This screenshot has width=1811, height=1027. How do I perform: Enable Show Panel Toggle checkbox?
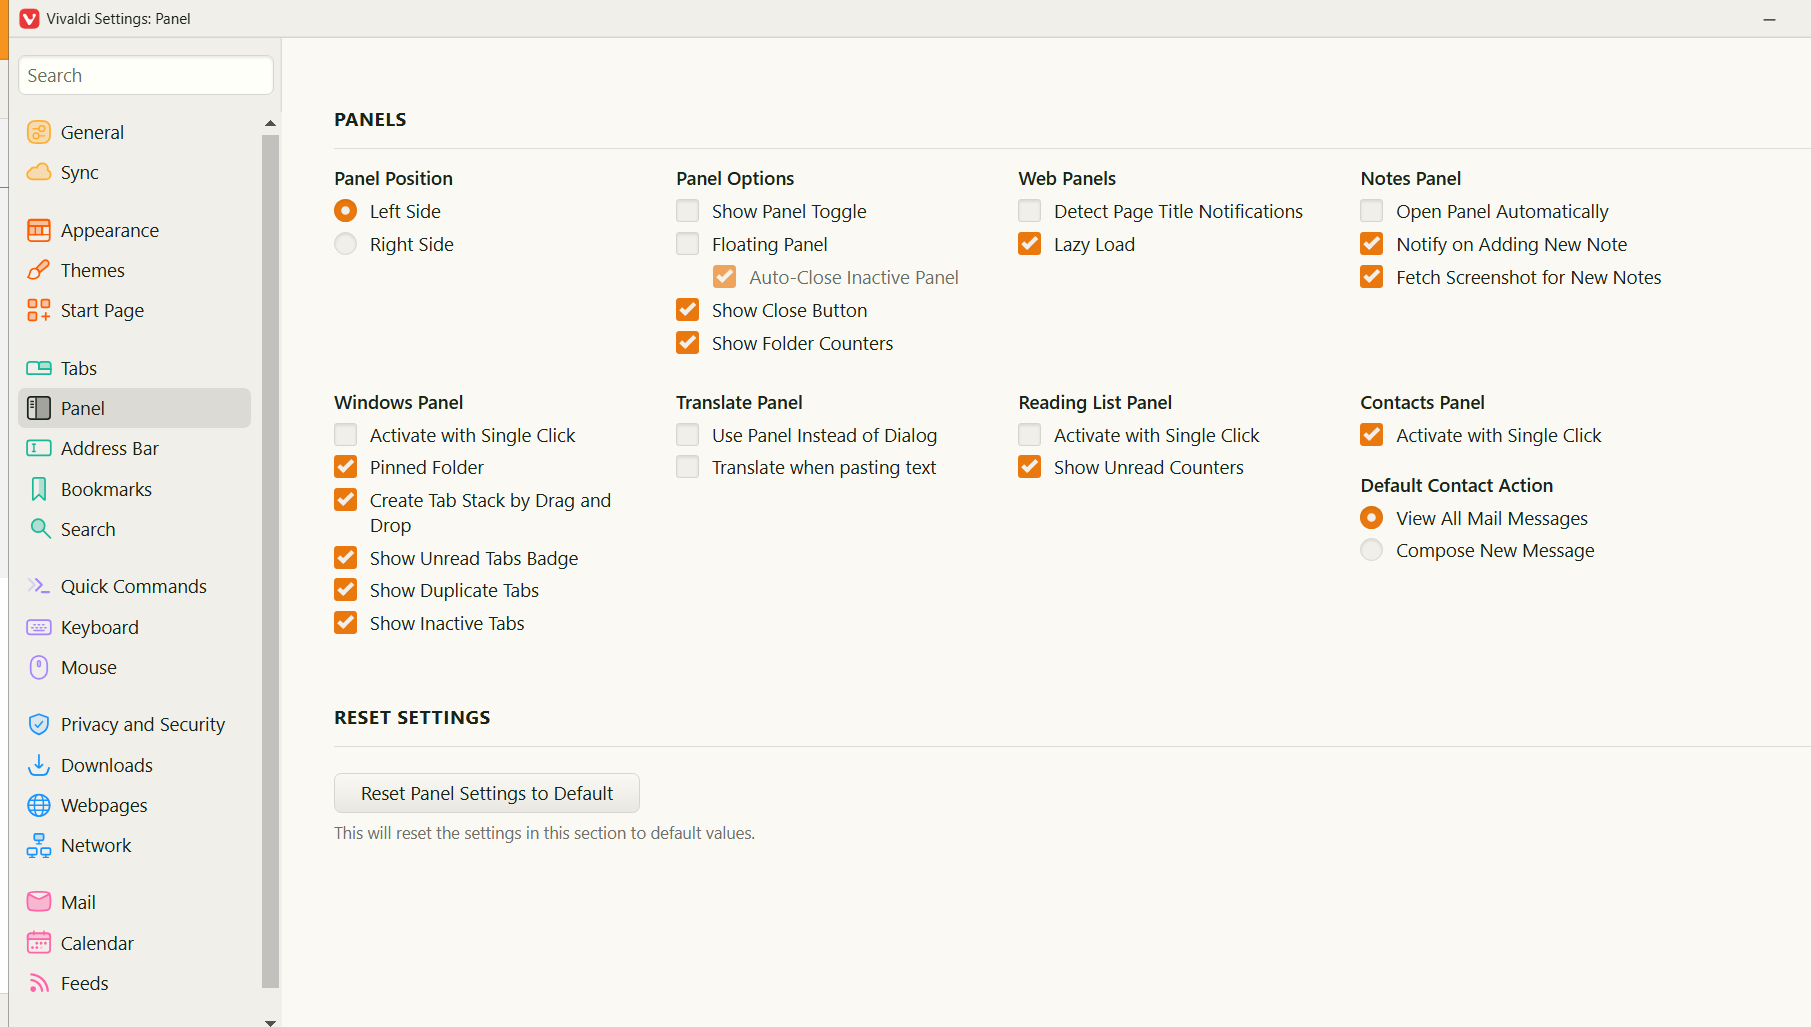688,211
